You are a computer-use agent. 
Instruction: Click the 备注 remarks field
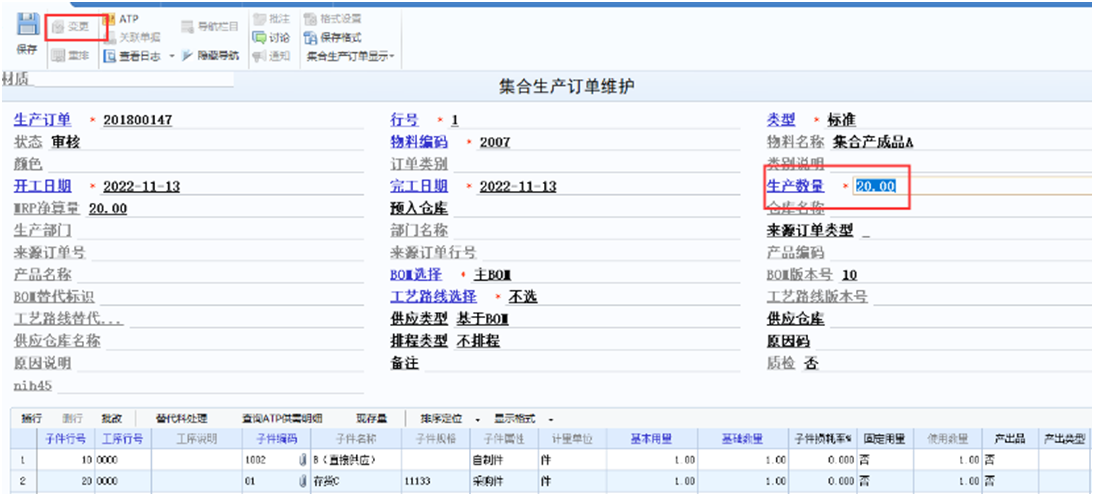click(x=583, y=364)
